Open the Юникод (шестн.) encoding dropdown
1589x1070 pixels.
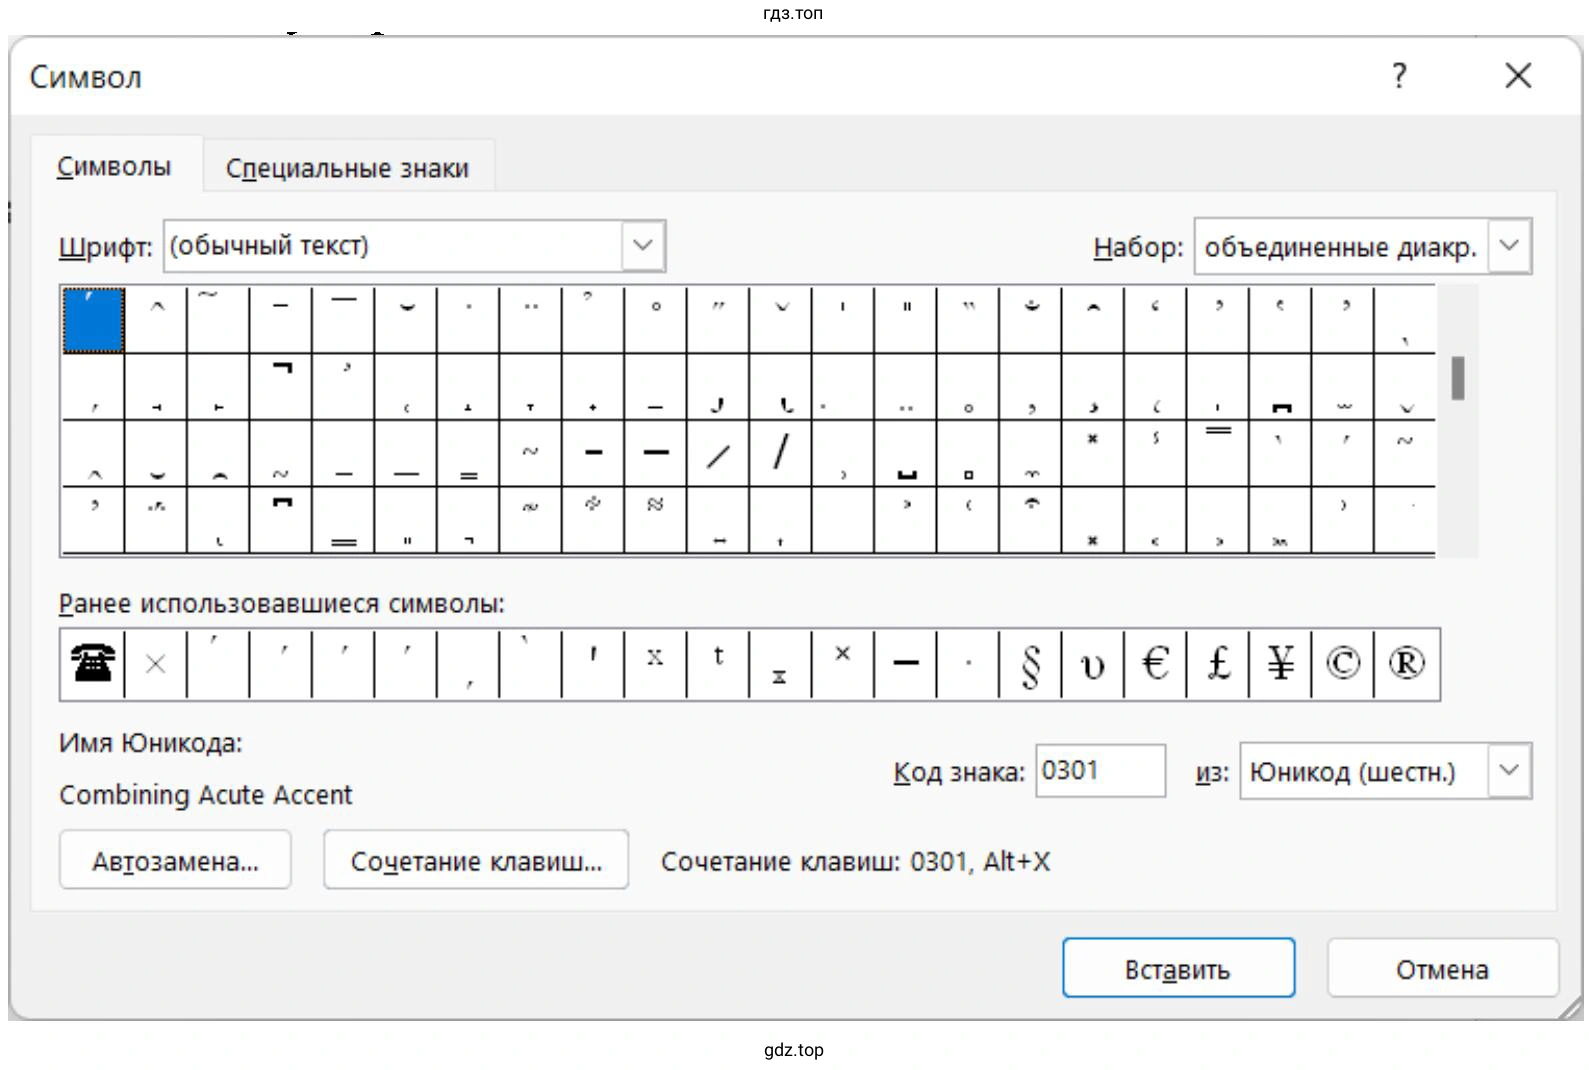(1509, 771)
